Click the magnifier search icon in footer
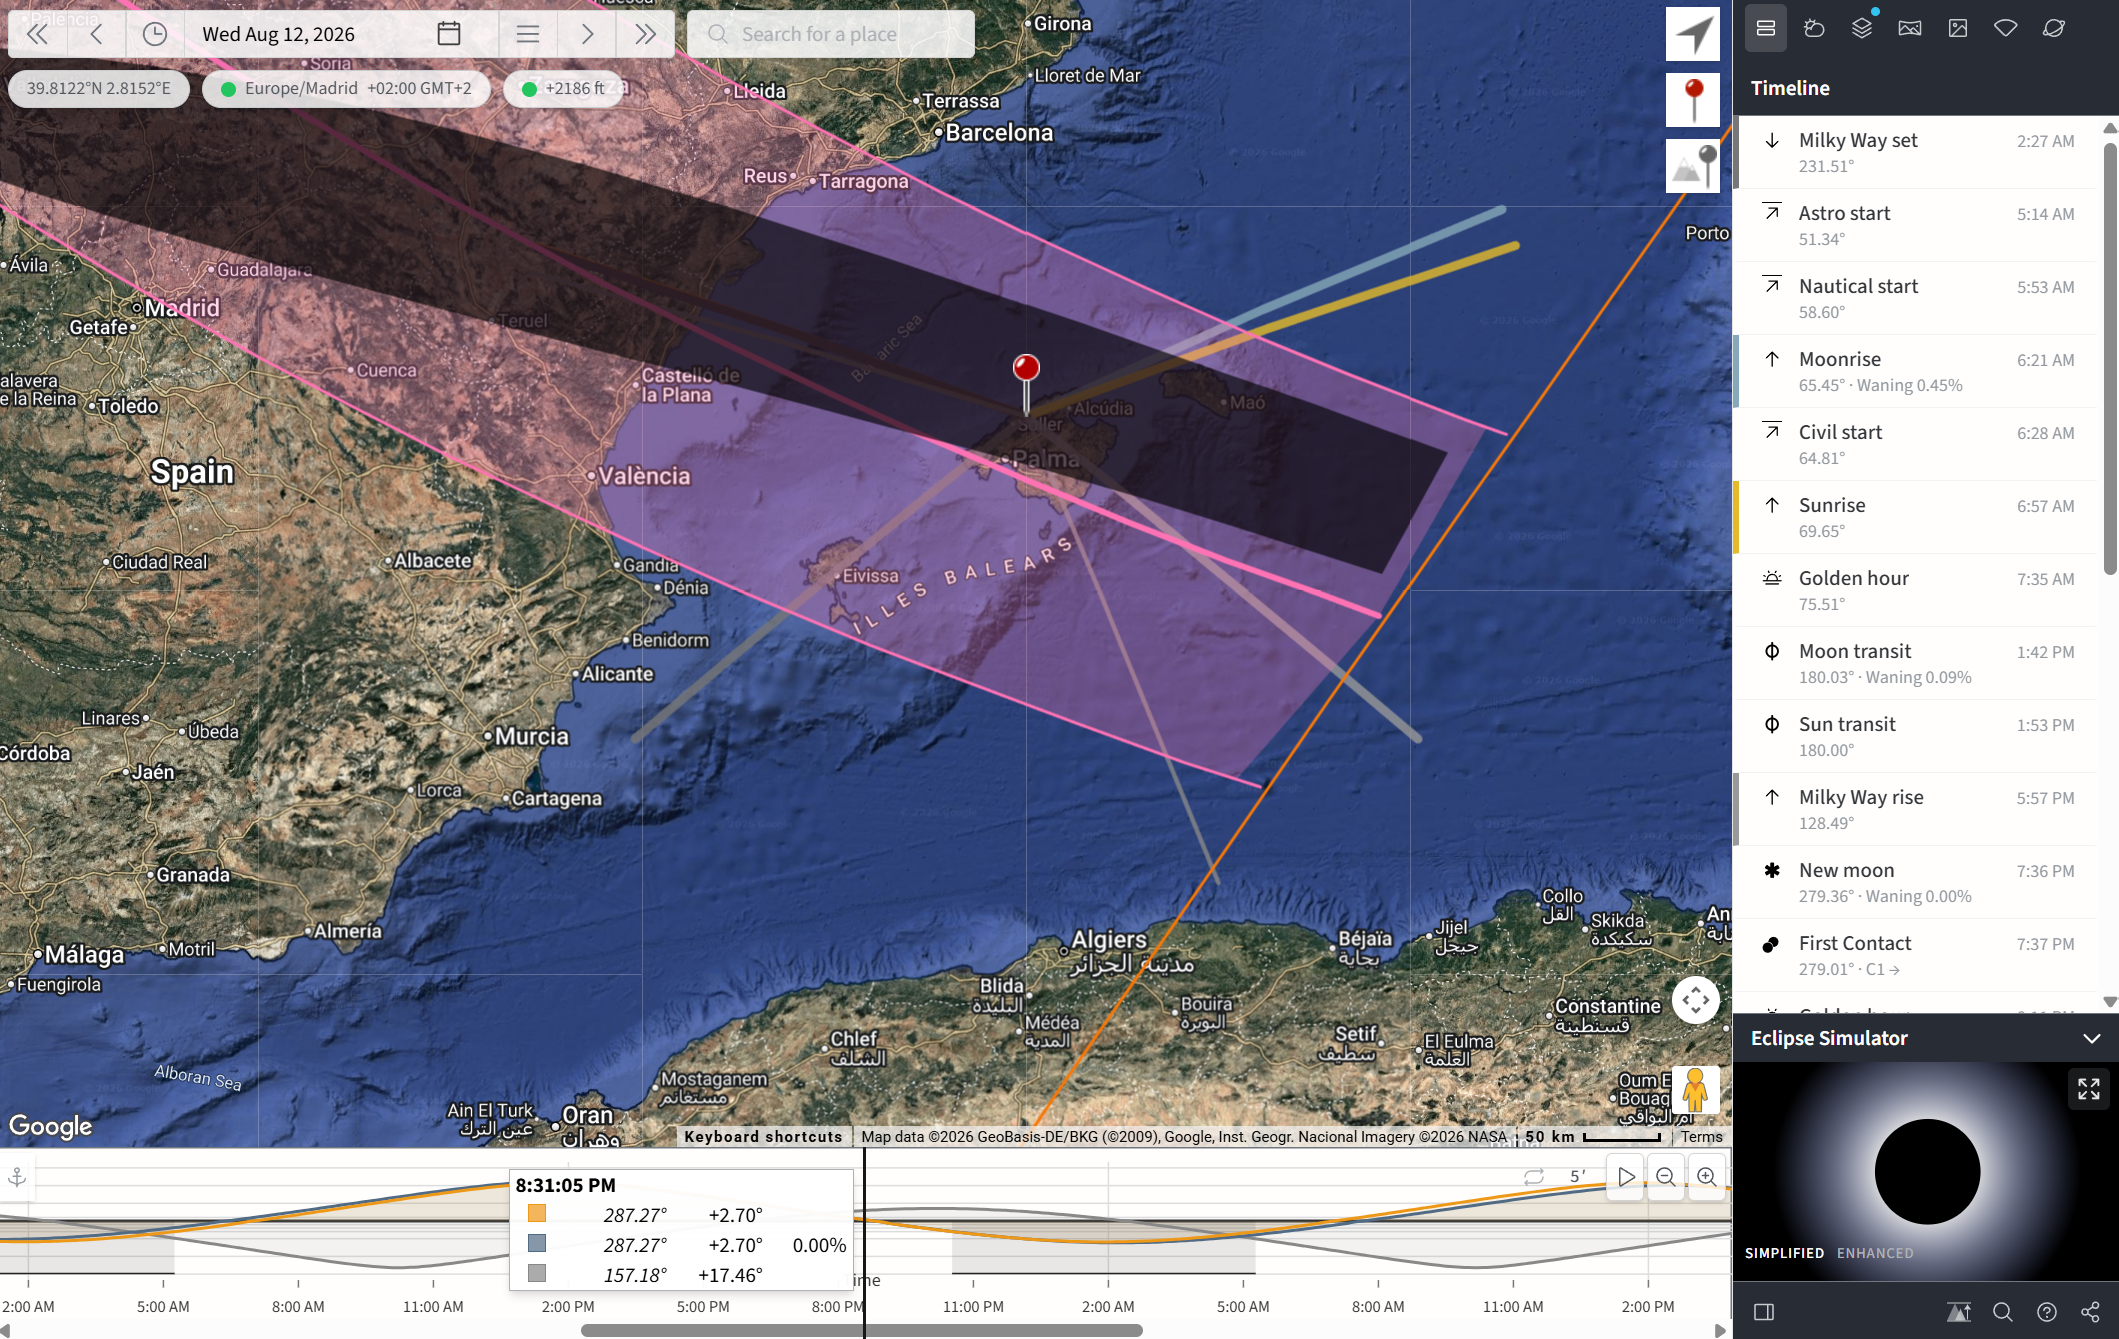The width and height of the screenshot is (2119, 1339). pos(2002,1312)
